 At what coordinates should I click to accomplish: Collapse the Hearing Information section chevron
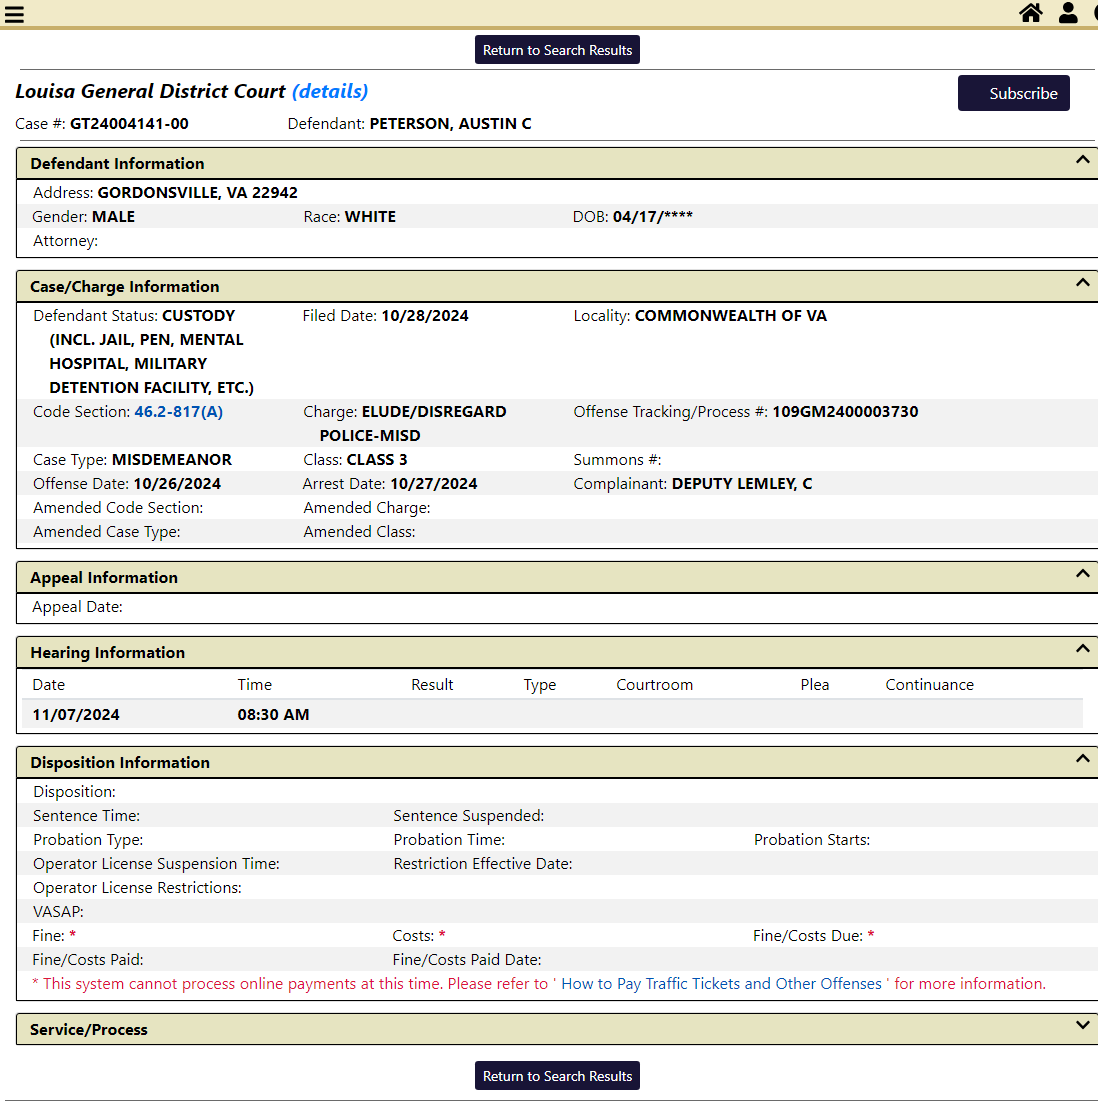pos(1083,649)
